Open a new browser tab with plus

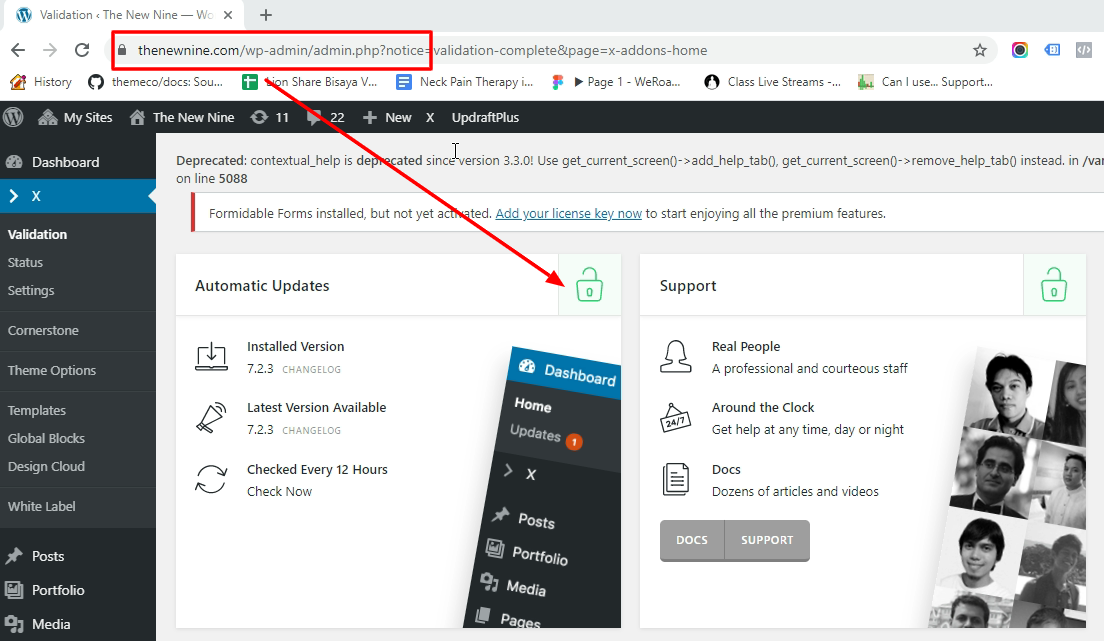pos(265,15)
